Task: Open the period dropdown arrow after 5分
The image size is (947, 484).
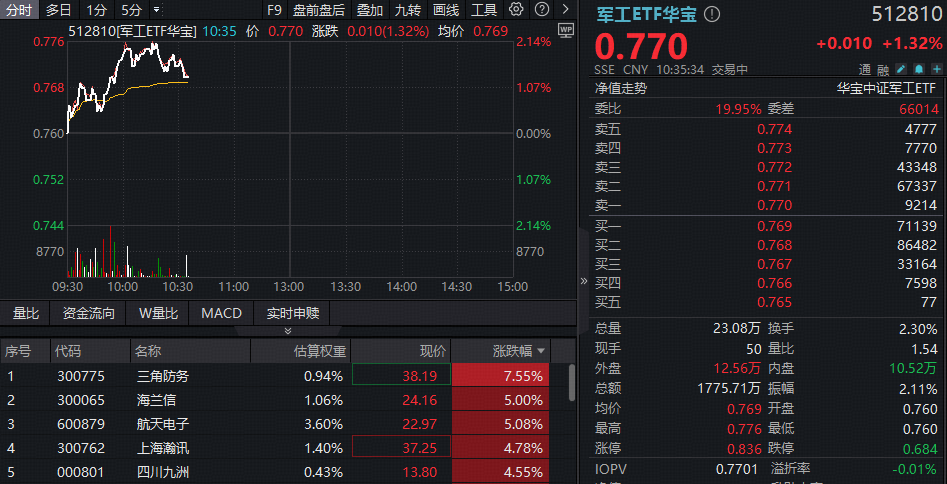Action: click(157, 10)
